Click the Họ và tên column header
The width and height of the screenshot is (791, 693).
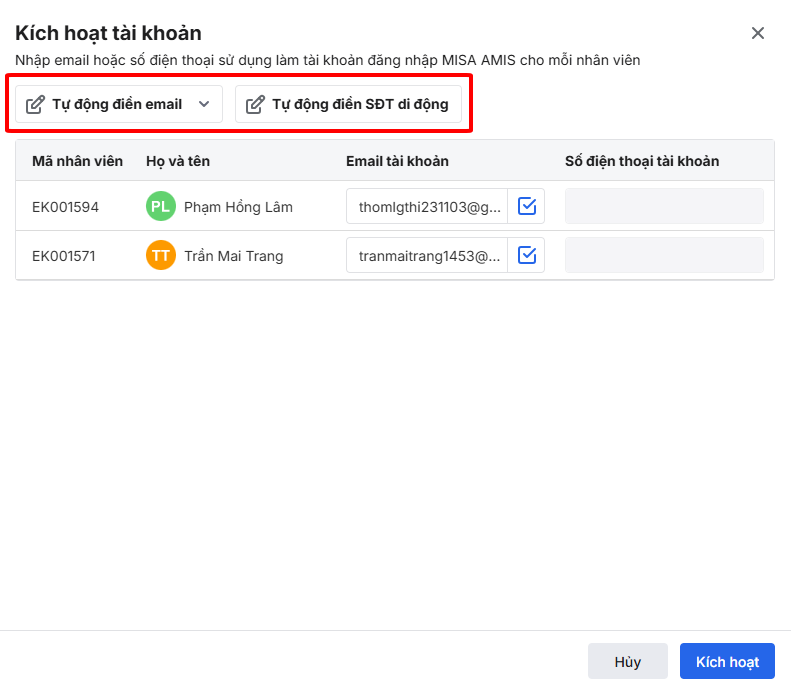point(178,161)
